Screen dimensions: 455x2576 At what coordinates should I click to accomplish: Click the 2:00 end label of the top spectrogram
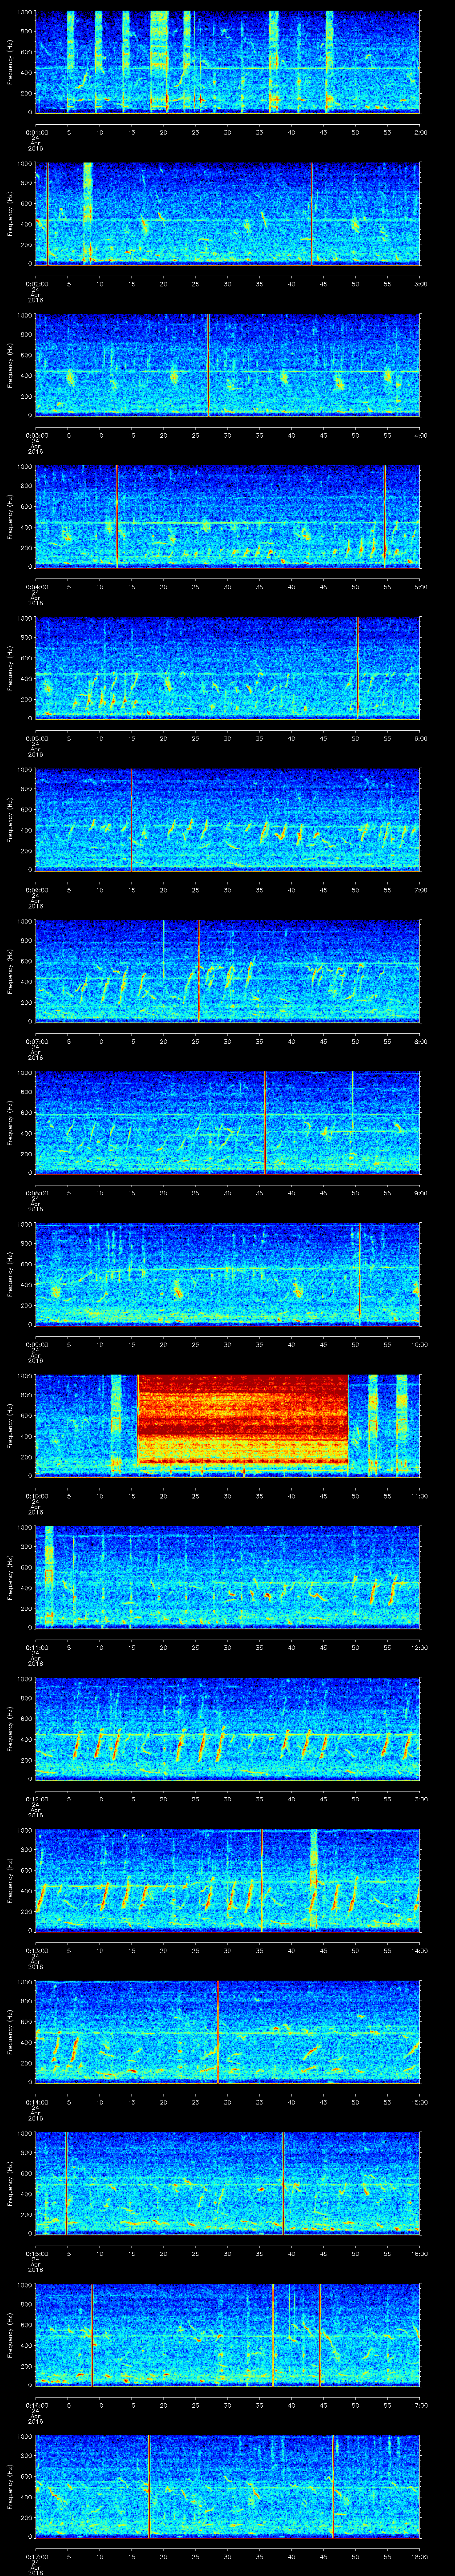click(x=419, y=131)
